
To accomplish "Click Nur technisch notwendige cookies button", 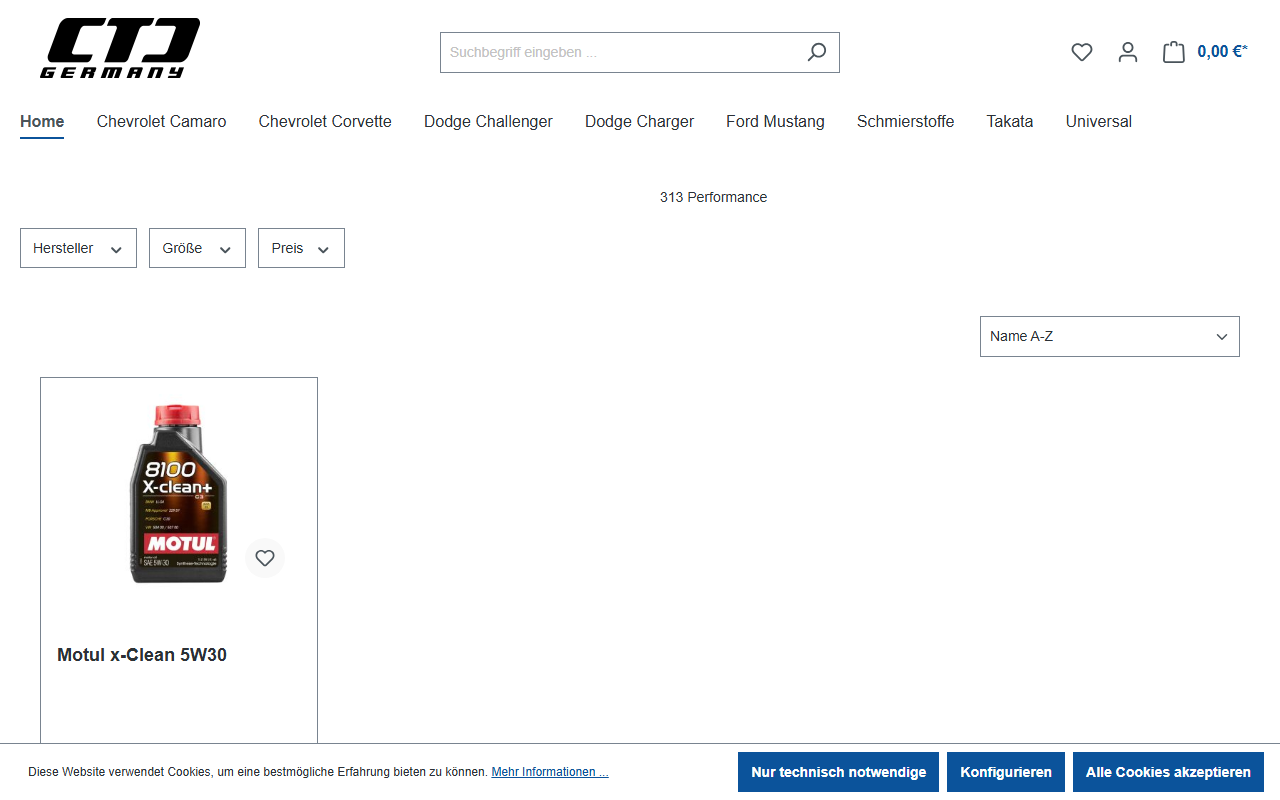I will pyautogui.click(x=838, y=772).
